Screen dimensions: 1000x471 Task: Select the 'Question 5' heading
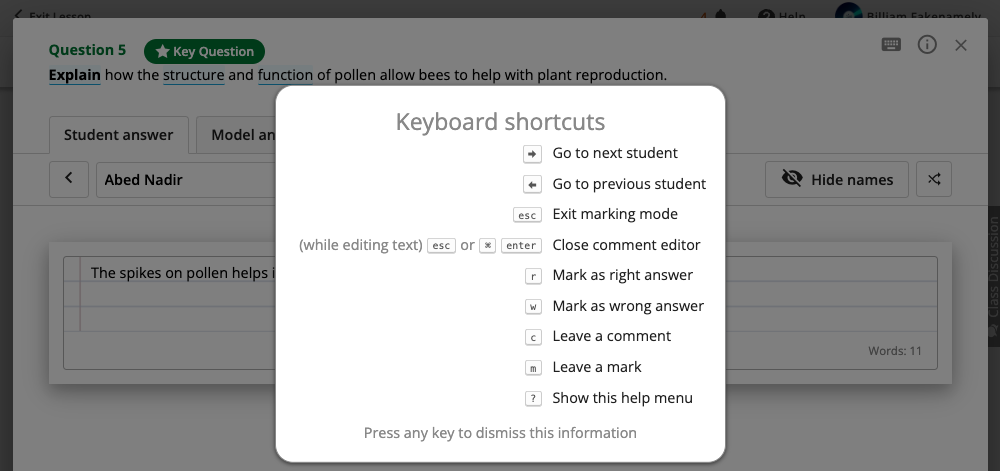(87, 50)
